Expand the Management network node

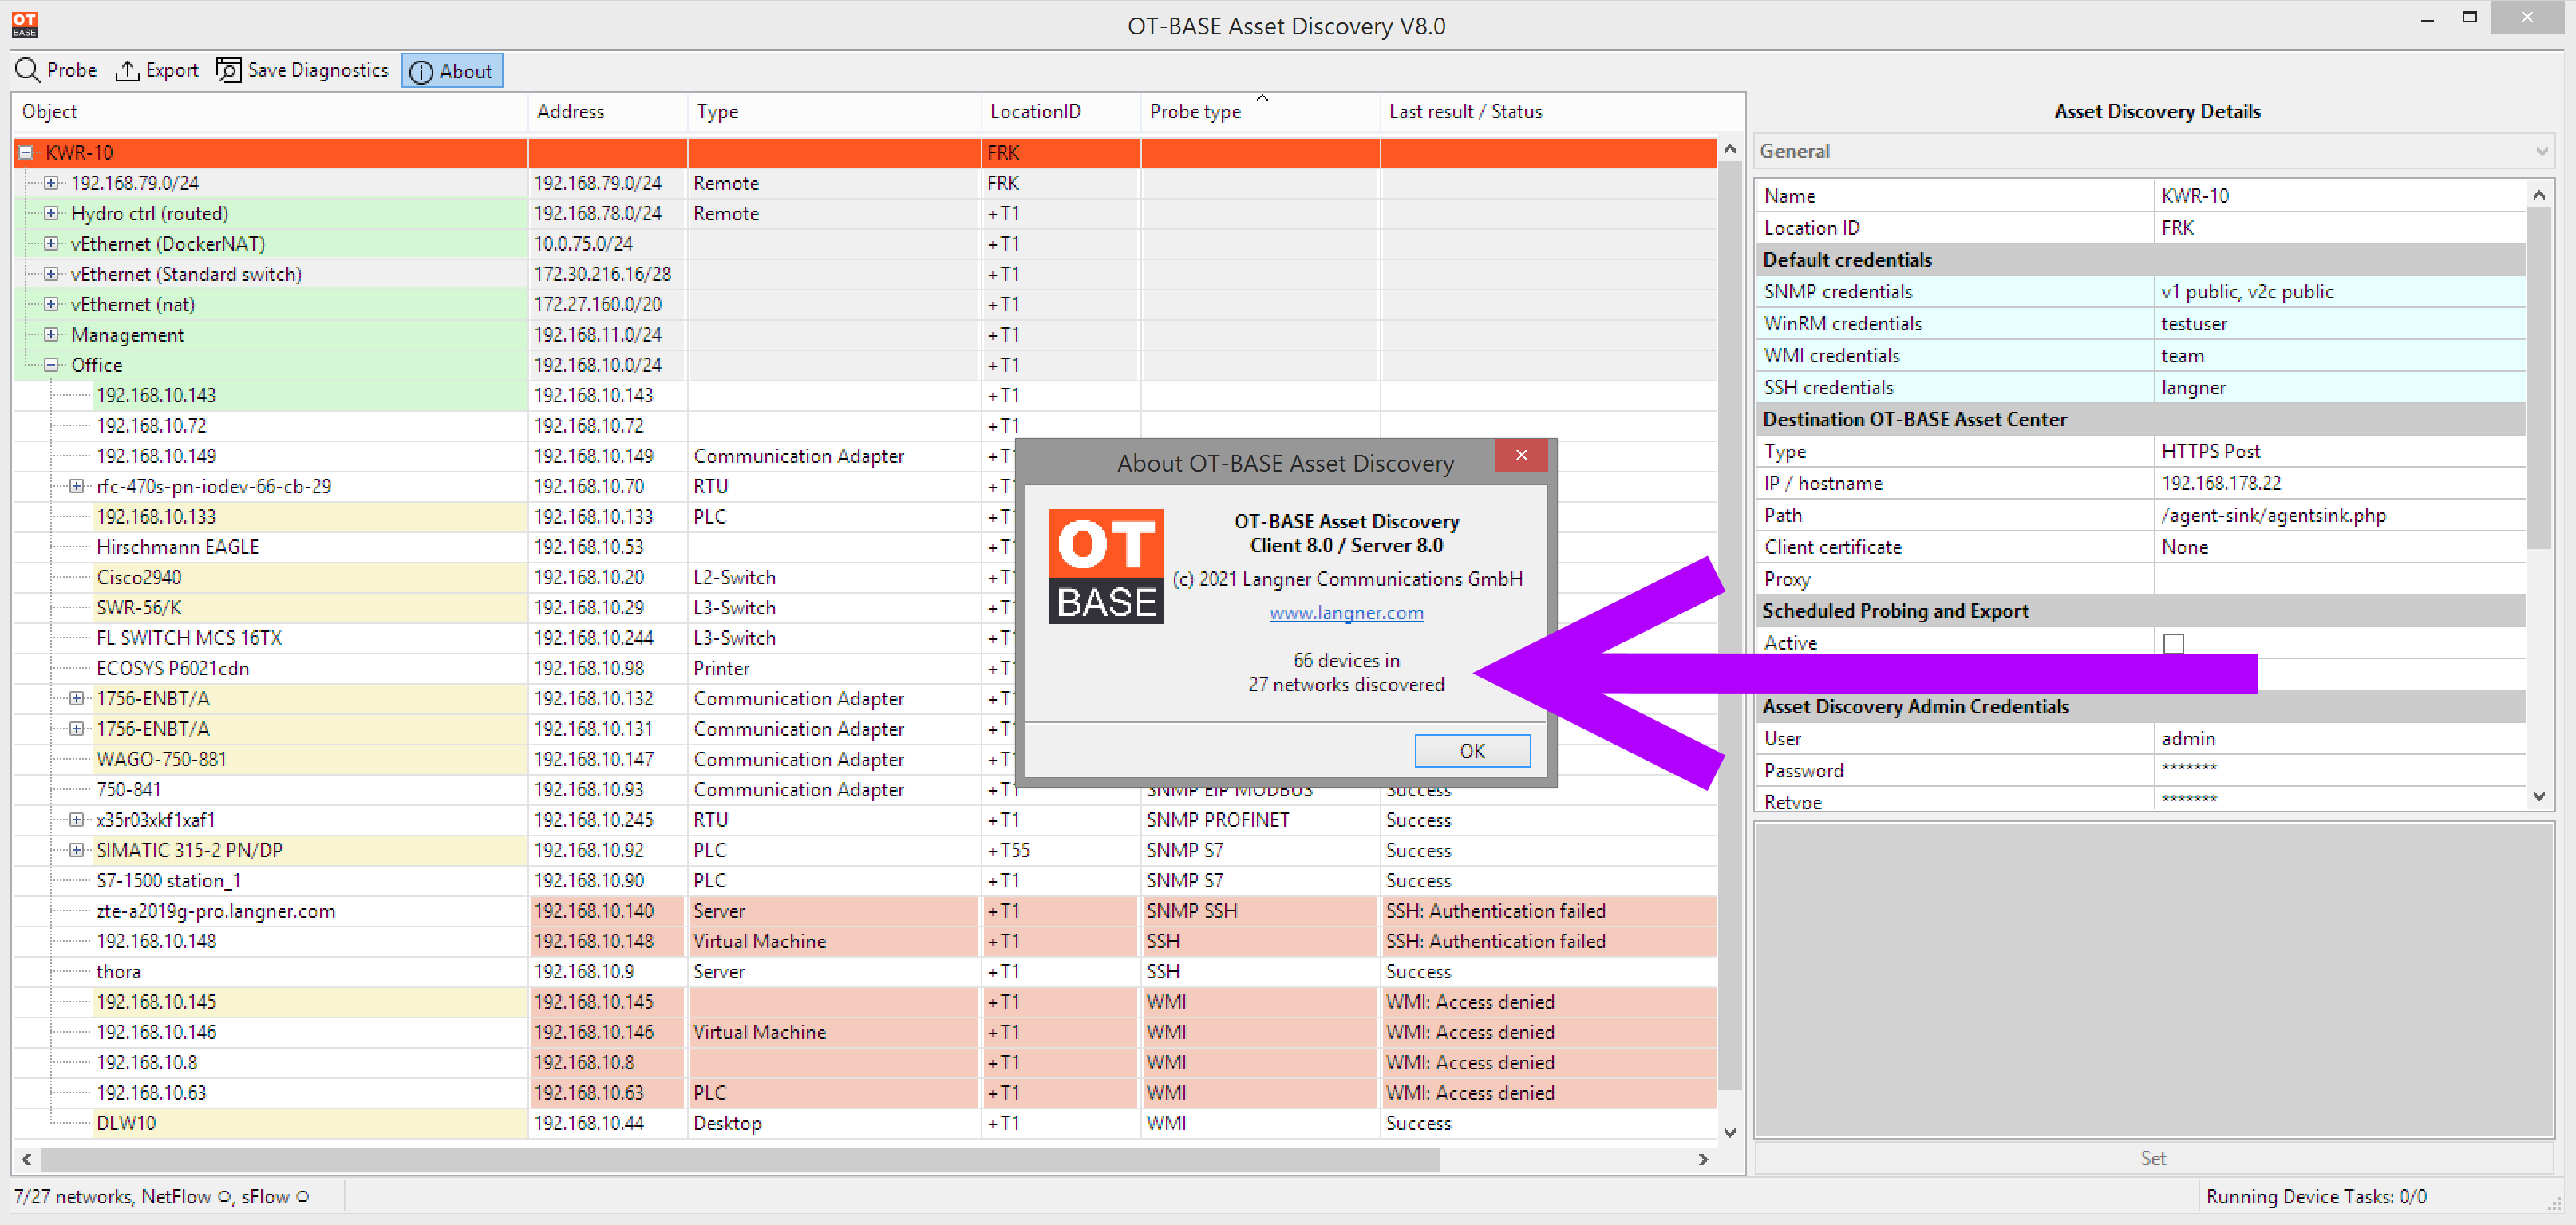51,335
